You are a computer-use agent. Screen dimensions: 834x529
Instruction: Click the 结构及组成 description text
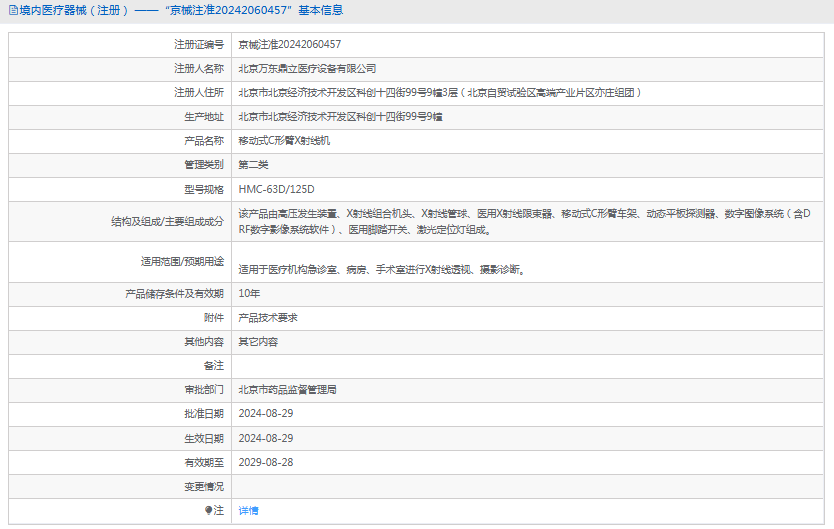point(524,222)
